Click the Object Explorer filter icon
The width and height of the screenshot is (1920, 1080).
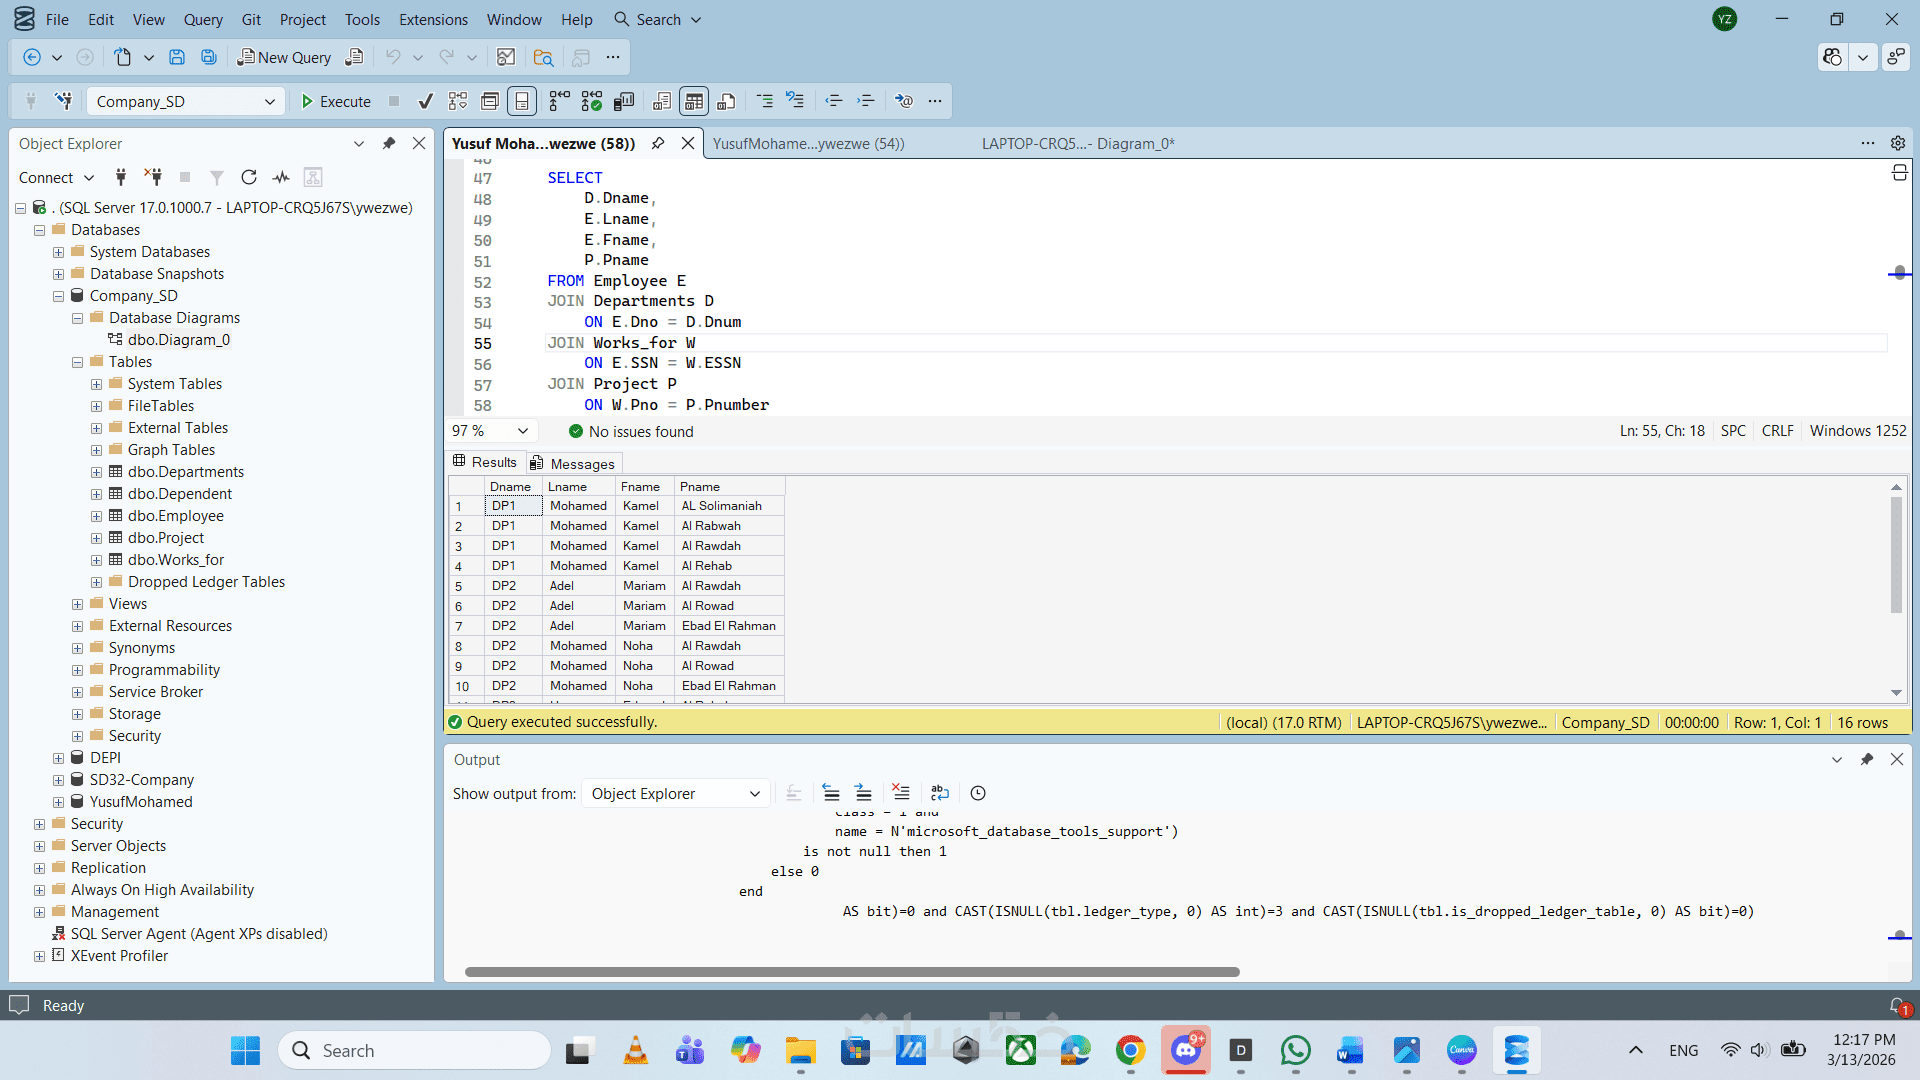[216, 177]
